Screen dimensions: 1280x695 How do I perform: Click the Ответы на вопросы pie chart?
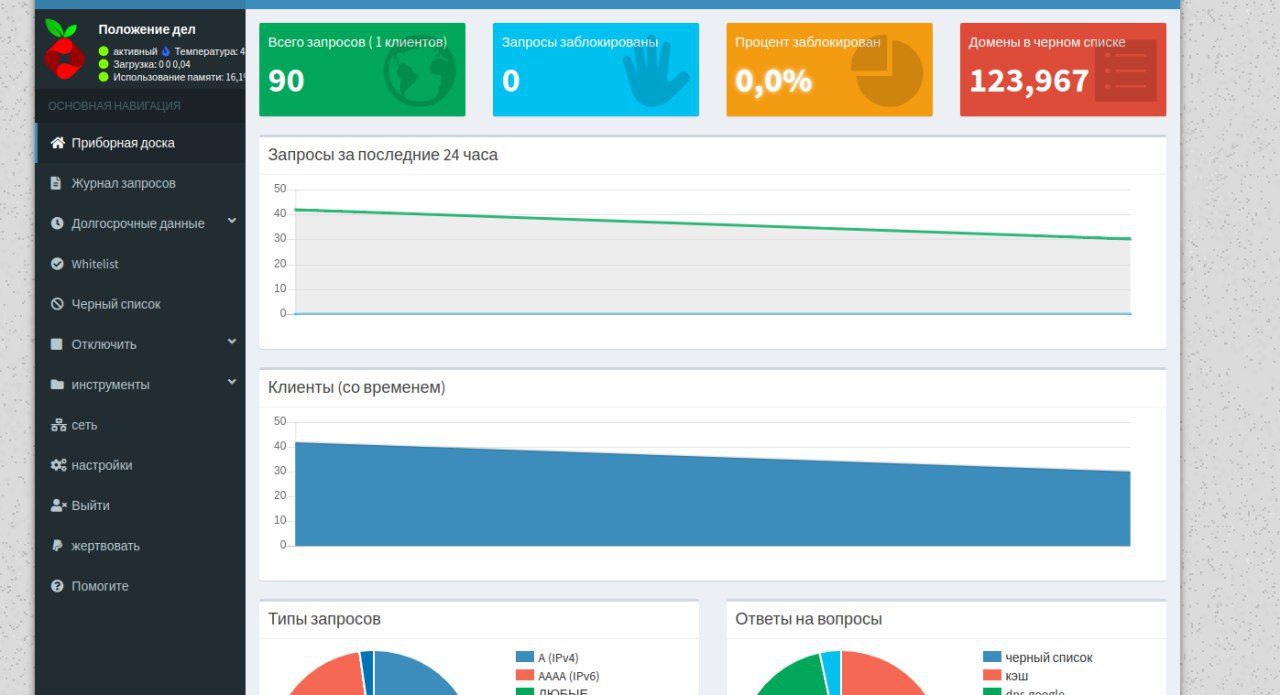pos(841,673)
